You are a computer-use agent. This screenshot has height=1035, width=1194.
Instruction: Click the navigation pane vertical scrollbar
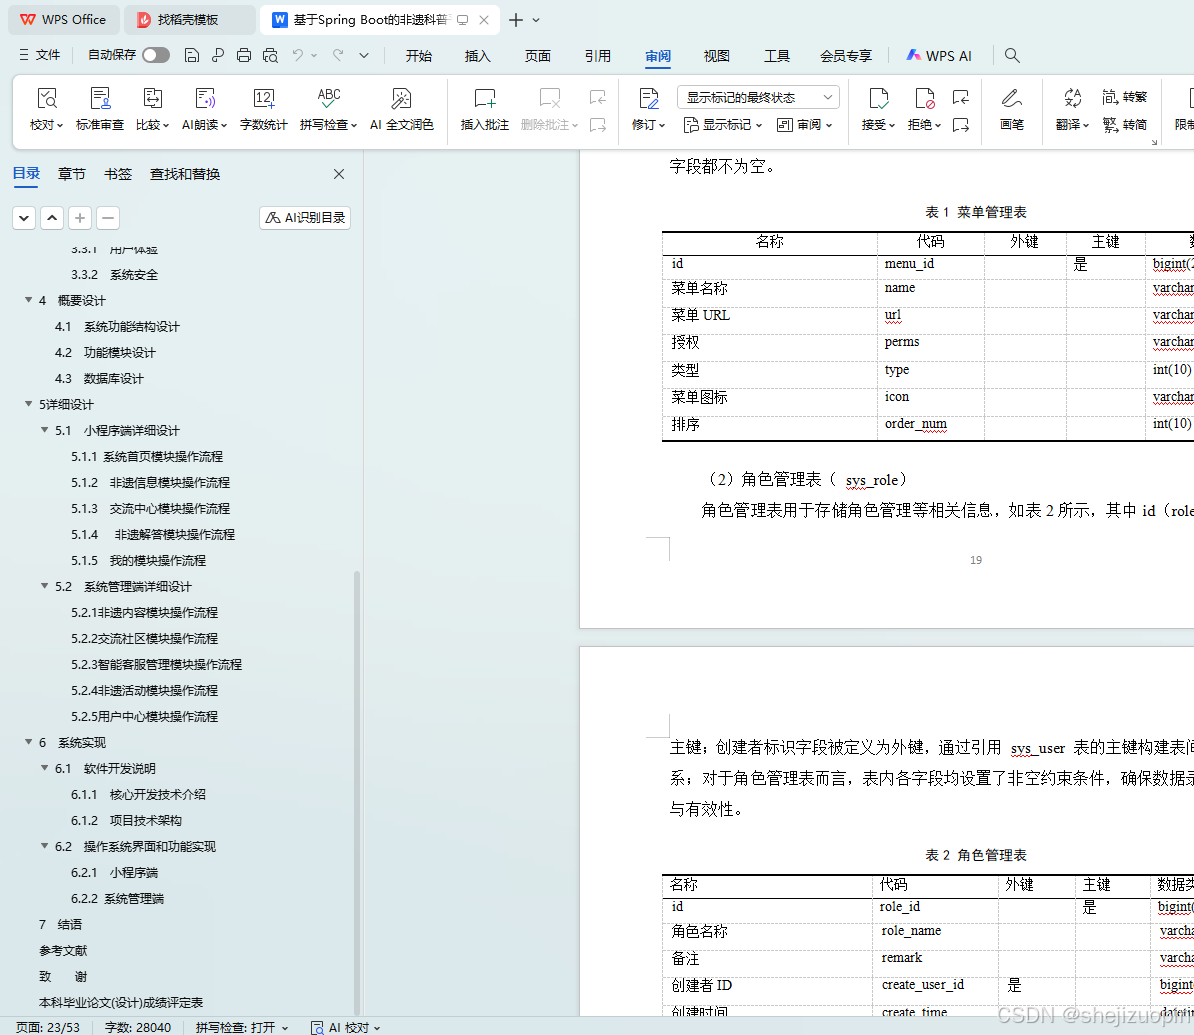pyautogui.click(x=357, y=792)
